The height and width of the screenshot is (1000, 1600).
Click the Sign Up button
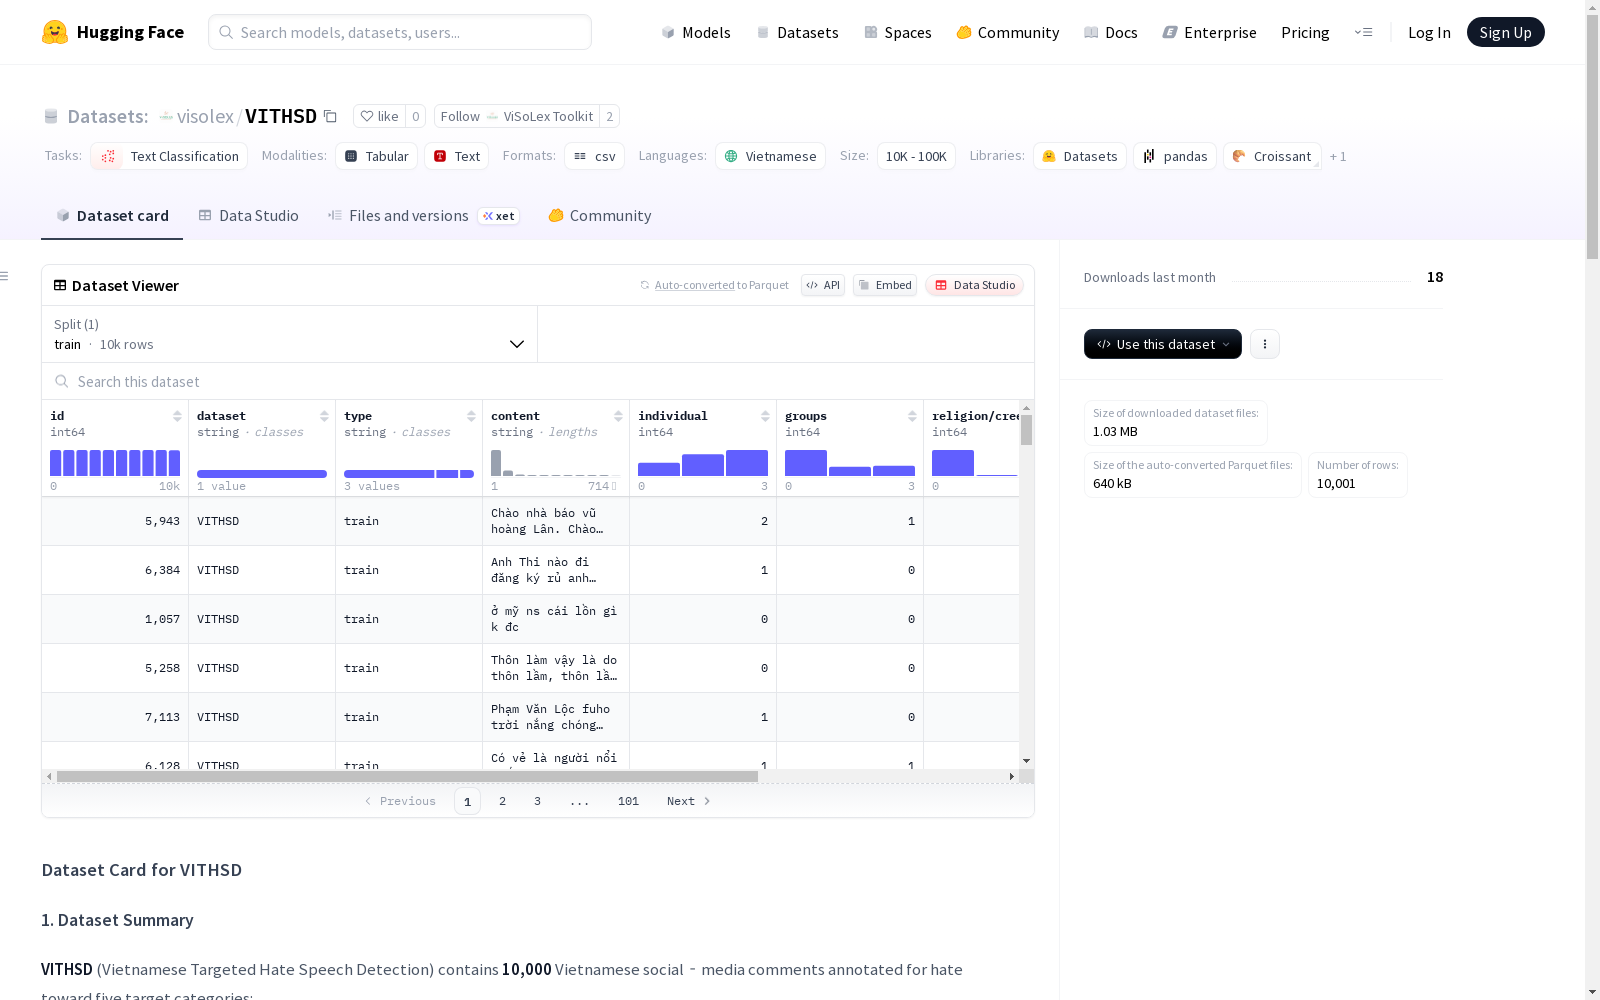[x=1505, y=32]
